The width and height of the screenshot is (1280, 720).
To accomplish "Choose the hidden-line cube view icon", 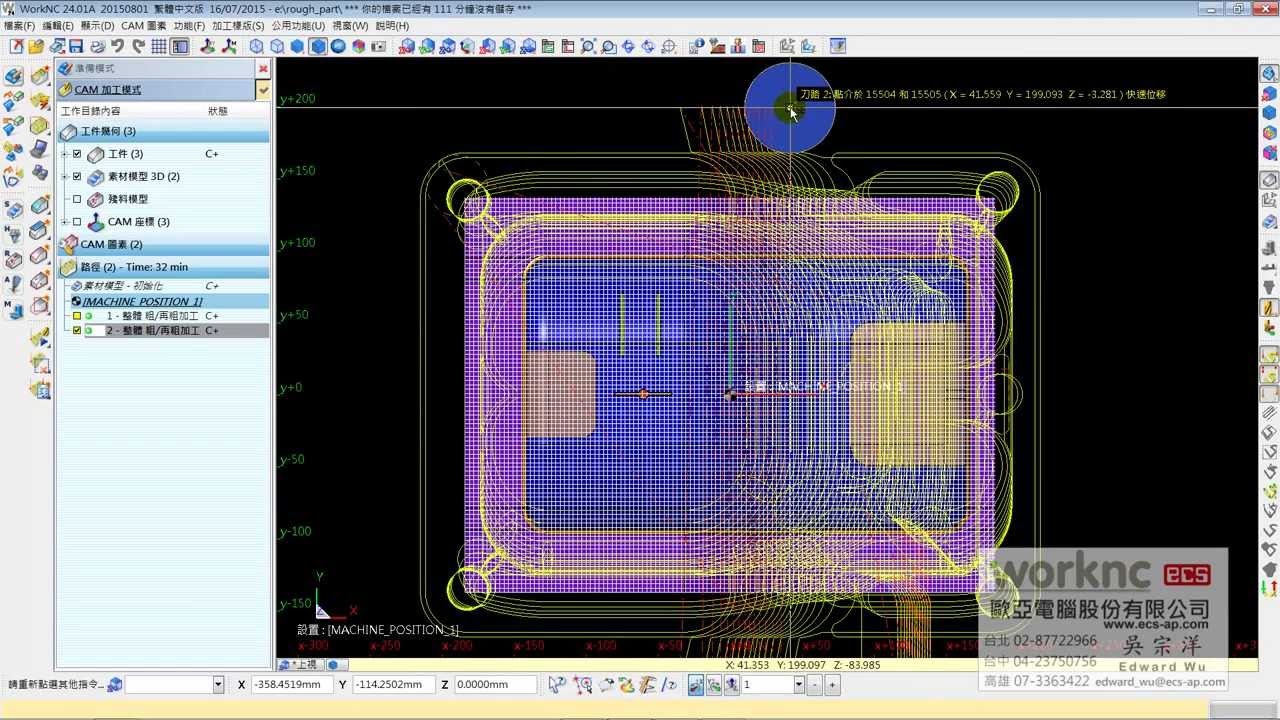I will (277, 46).
